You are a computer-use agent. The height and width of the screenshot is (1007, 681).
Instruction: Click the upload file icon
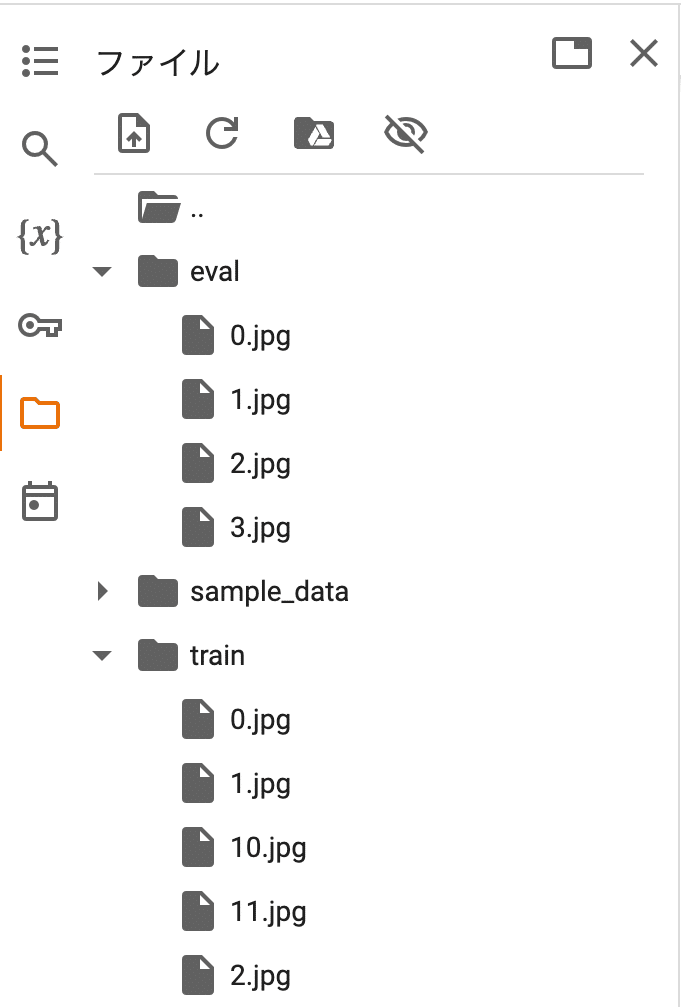tap(134, 133)
